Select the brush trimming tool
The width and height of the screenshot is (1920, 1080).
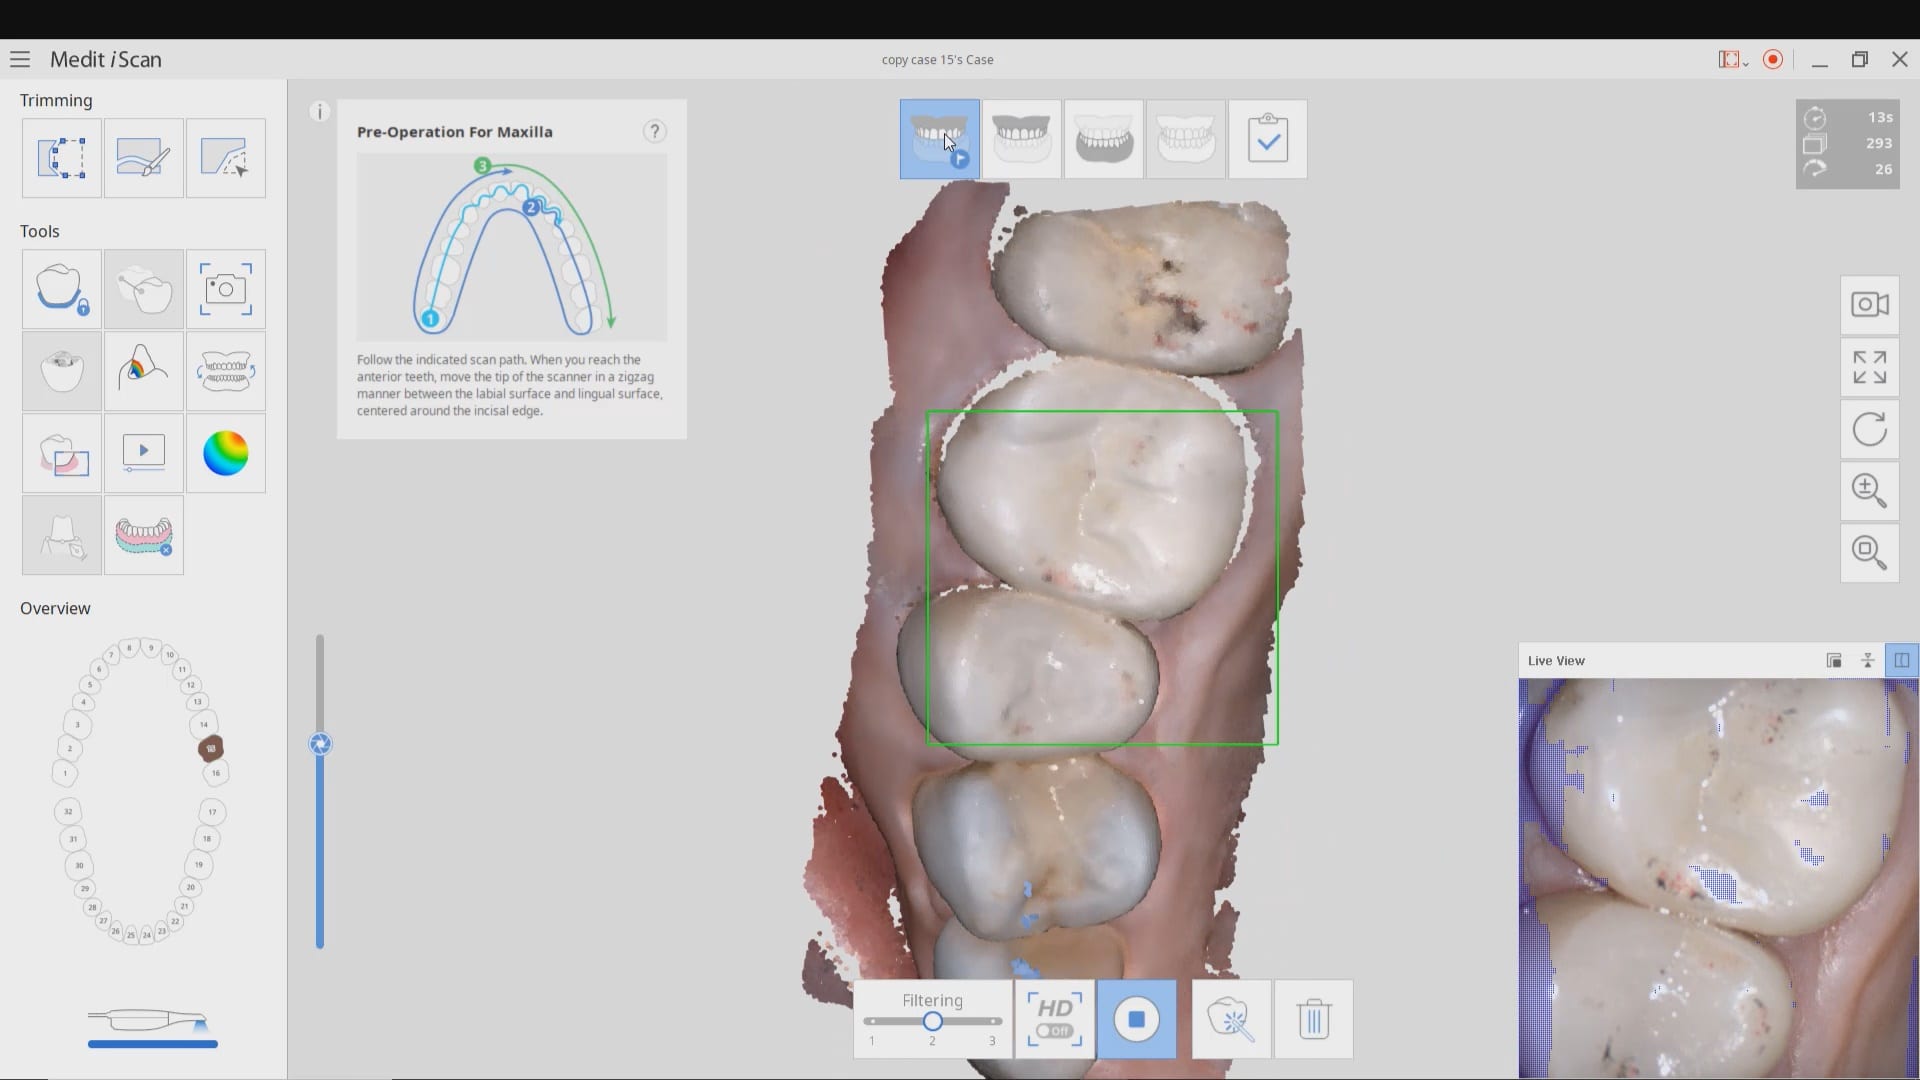point(143,158)
